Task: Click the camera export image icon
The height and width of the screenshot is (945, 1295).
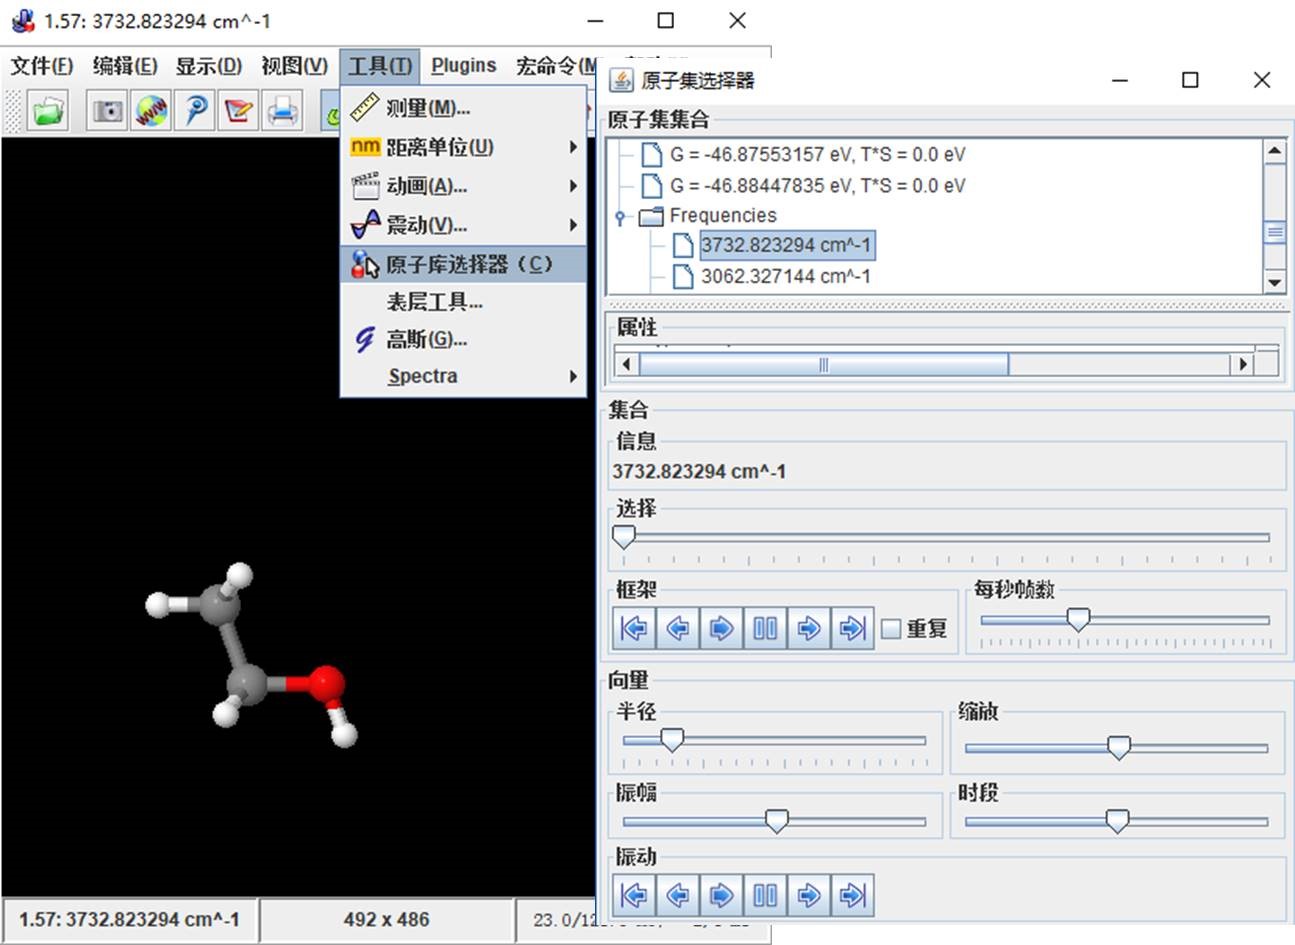Action: point(107,110)
